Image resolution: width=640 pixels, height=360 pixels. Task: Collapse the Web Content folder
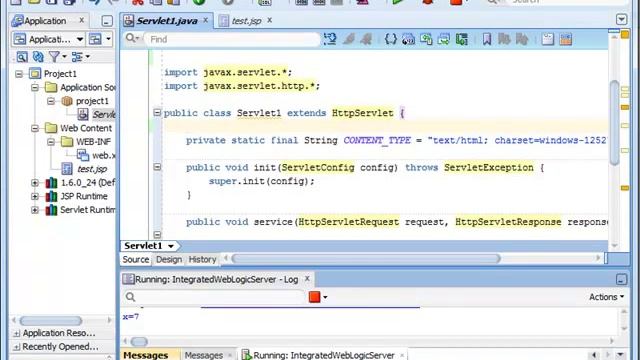point(35,128)
